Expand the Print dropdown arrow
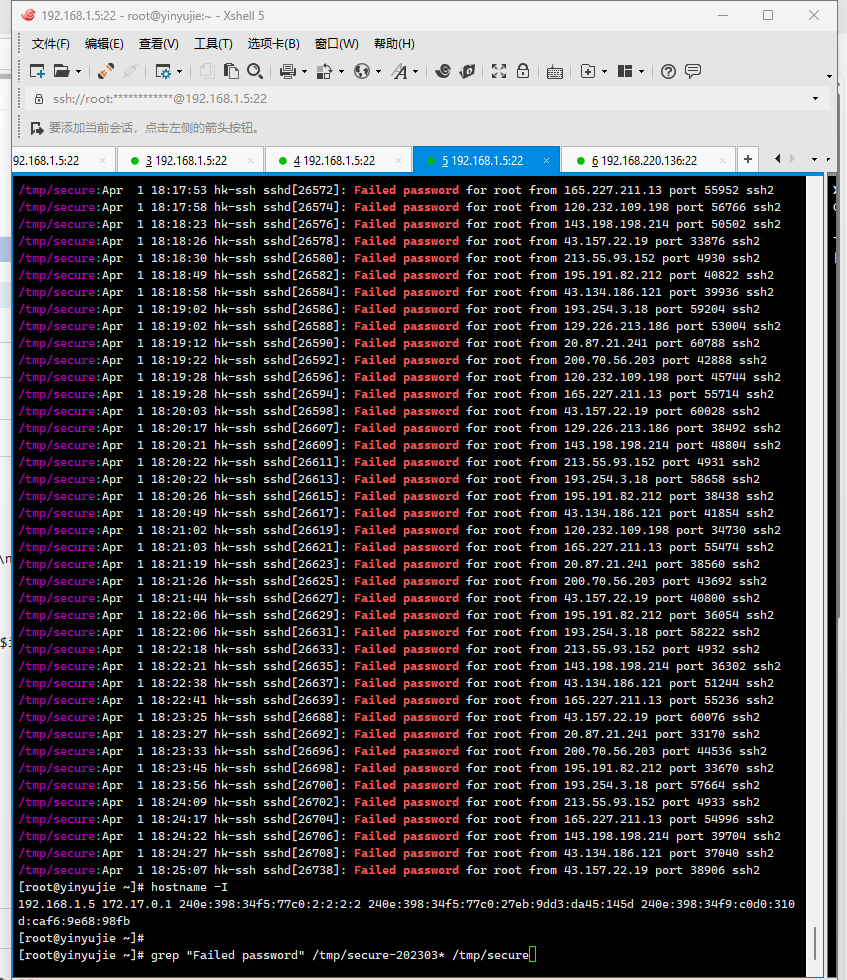Viewport: 847px width, 980px height. (304, 72)
